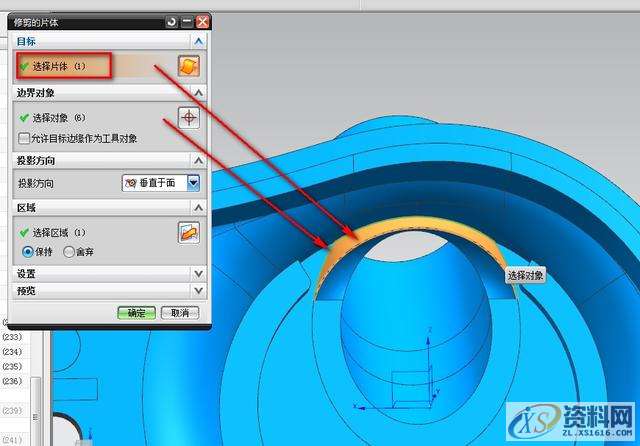Click the 选择片体 green checkmark
Viewport: 640px width, 446px height.
click(x=25, y=66)
